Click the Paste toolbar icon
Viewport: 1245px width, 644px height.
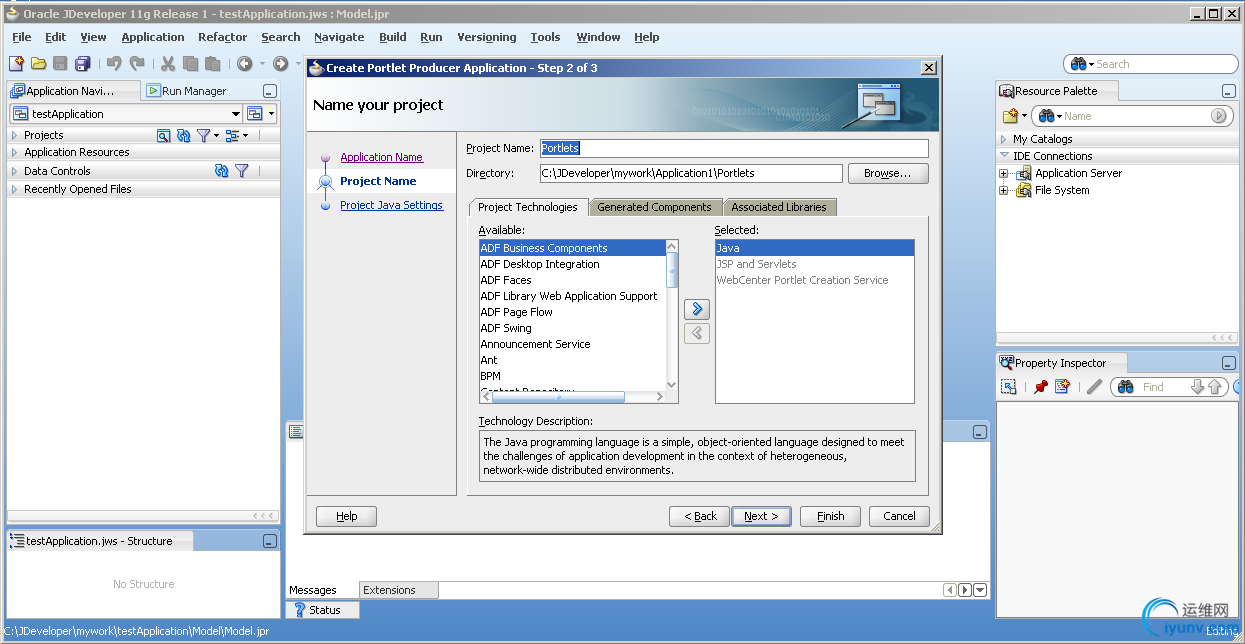tap(212, 64)
